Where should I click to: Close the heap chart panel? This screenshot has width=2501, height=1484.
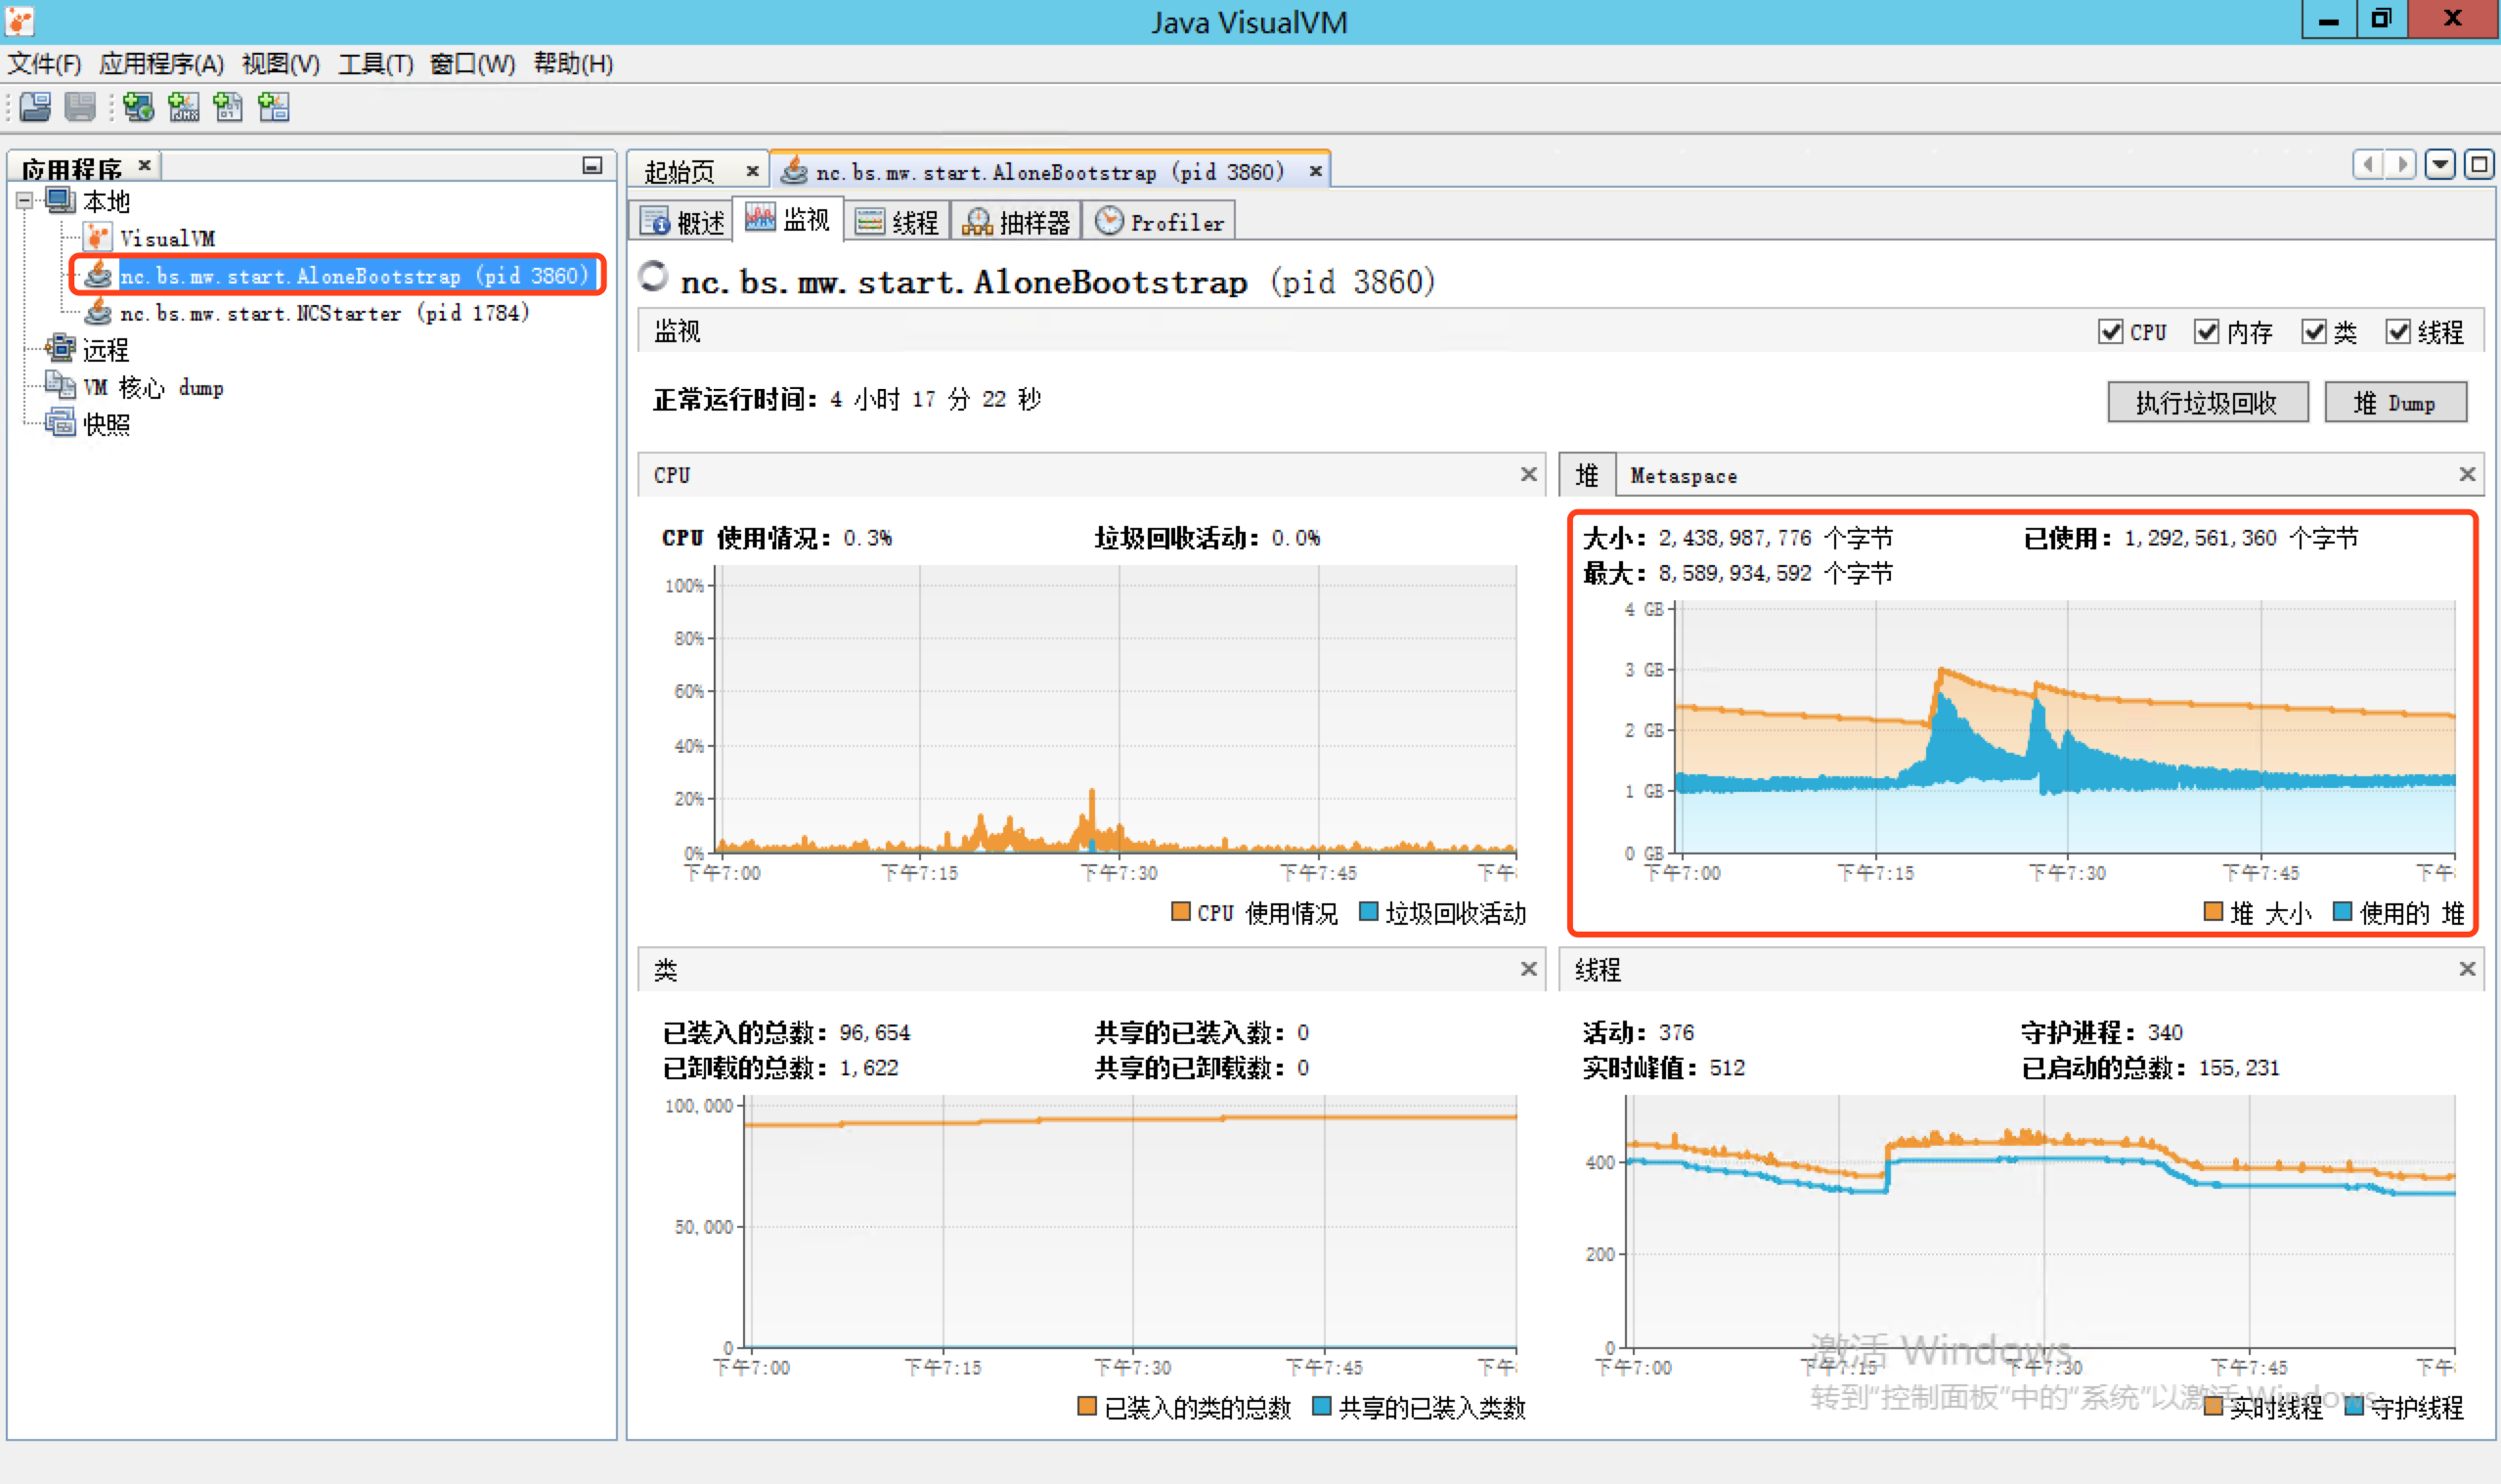(2467, 474)
